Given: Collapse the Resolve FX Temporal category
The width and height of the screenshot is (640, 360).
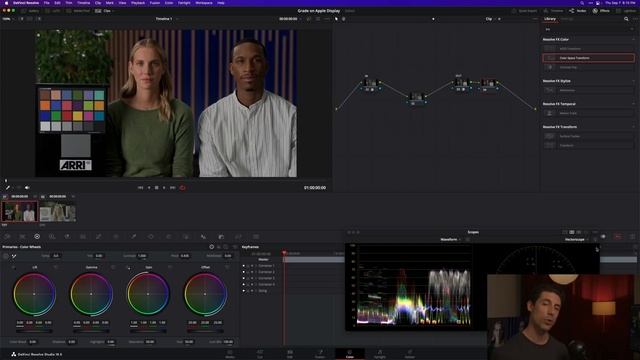Looking at the screenshot, I should (633, 104).
